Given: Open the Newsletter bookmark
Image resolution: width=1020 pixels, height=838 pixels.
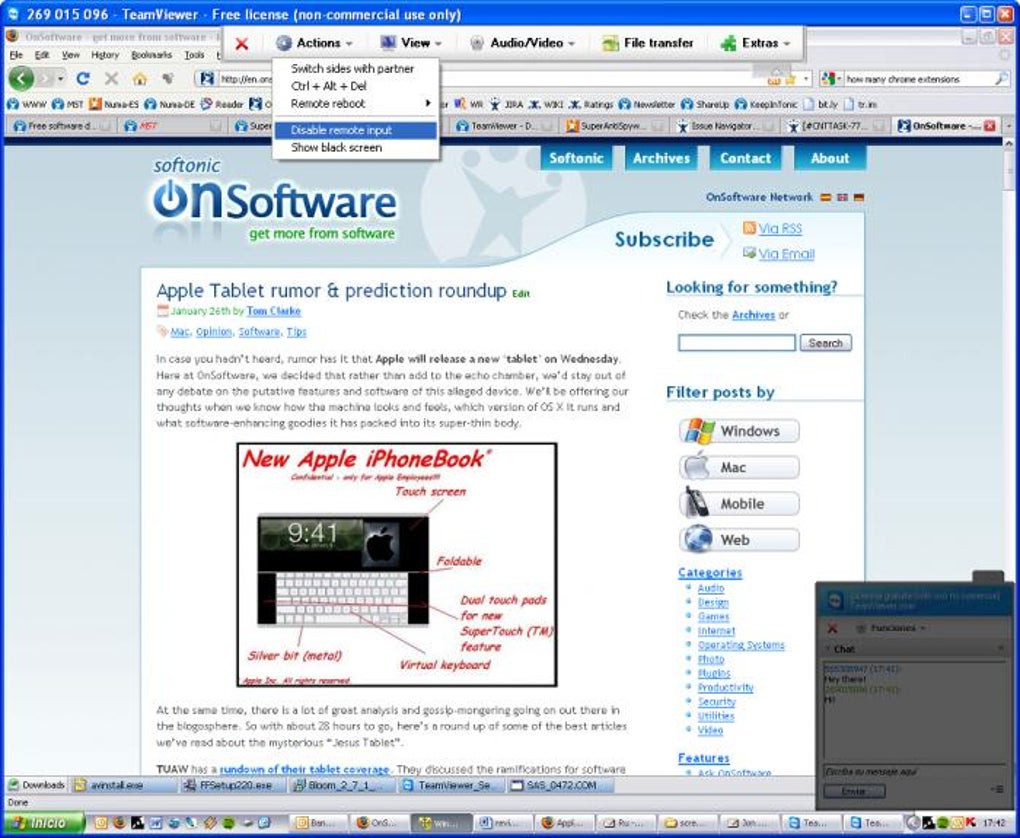Looking at the screenshot, I should 647,104.
